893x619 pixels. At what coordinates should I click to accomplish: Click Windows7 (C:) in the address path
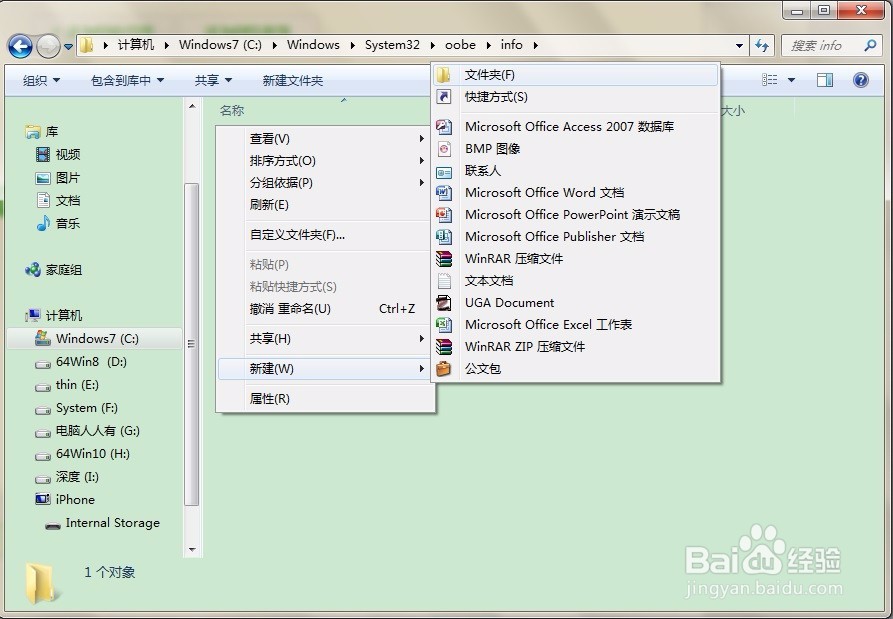[220, 45]
